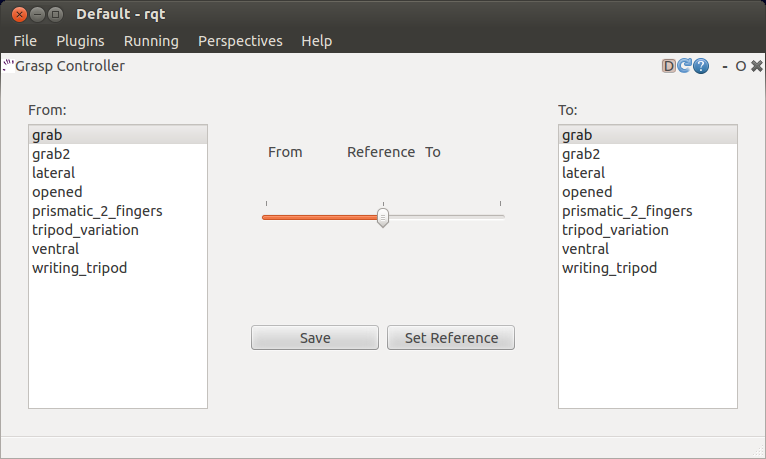Click the D dock-widget icon in plugin header
Viewport: 766px width, 459px height.
669,66
